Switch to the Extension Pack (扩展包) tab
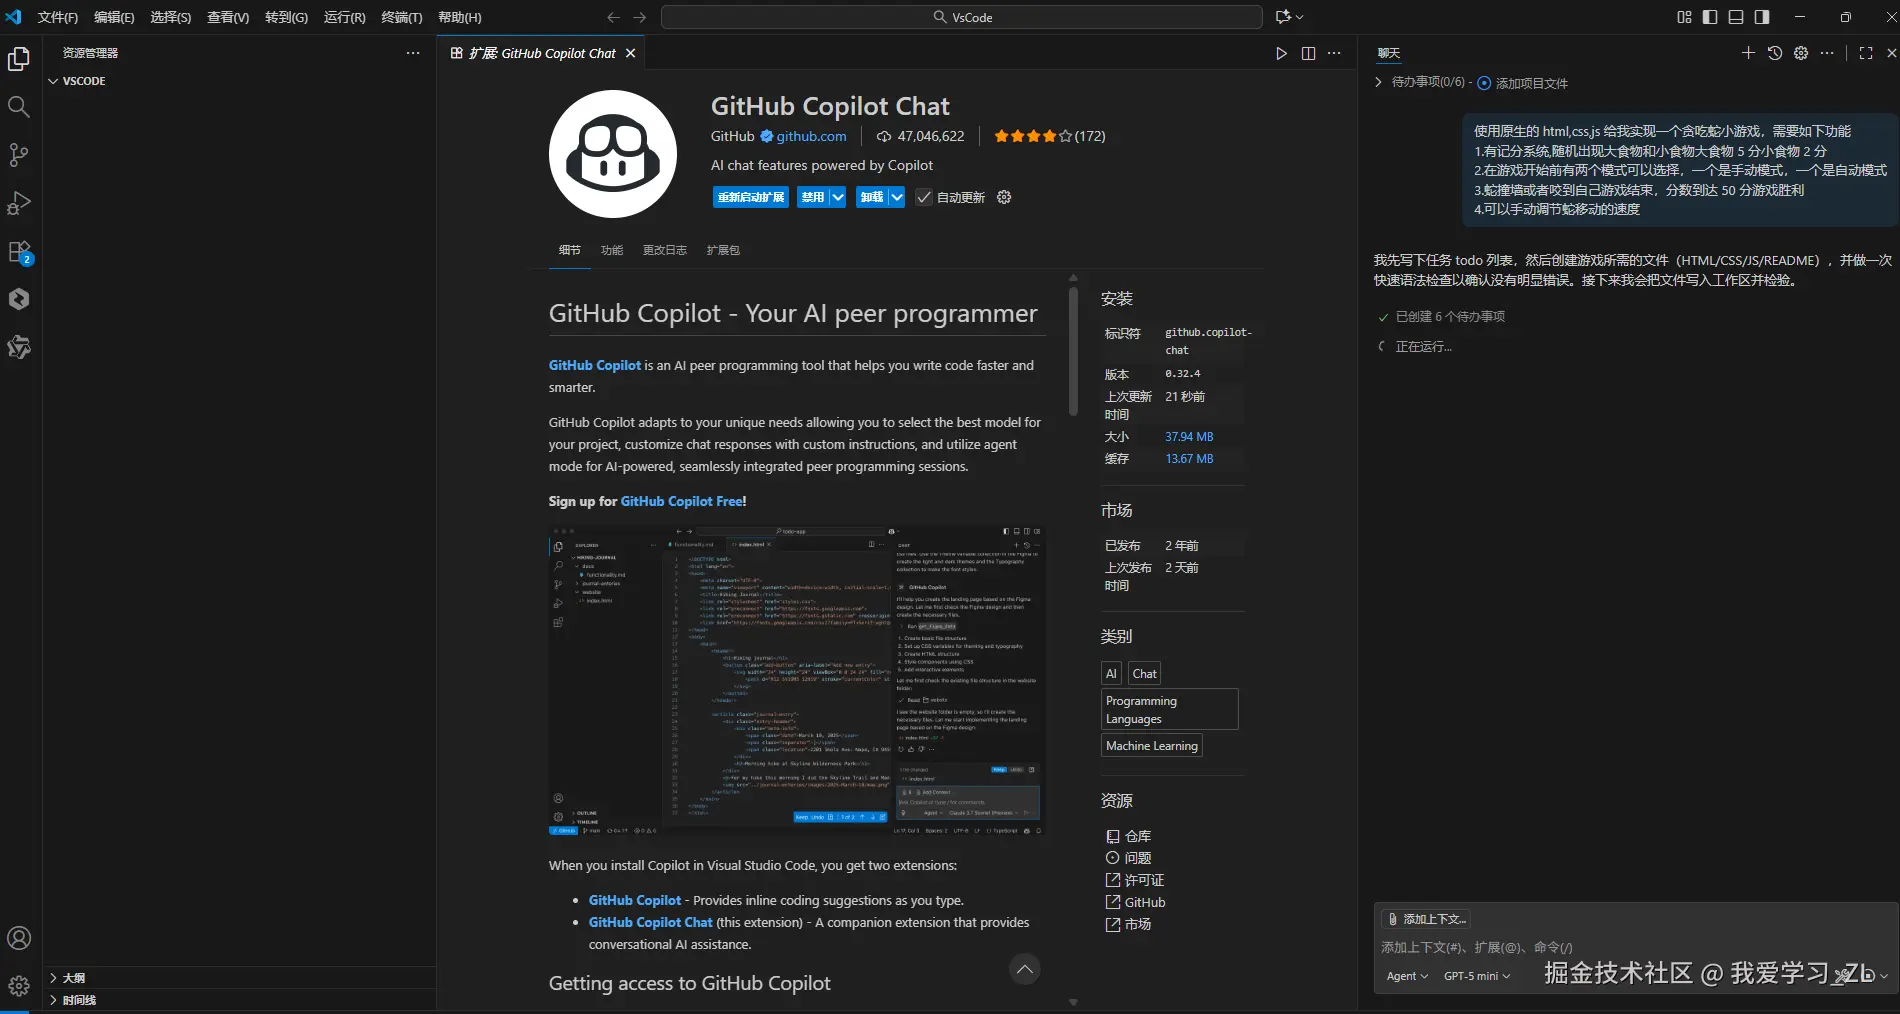The height and width of the screenshot is (1014, 1900). click(x=723, y=250)
